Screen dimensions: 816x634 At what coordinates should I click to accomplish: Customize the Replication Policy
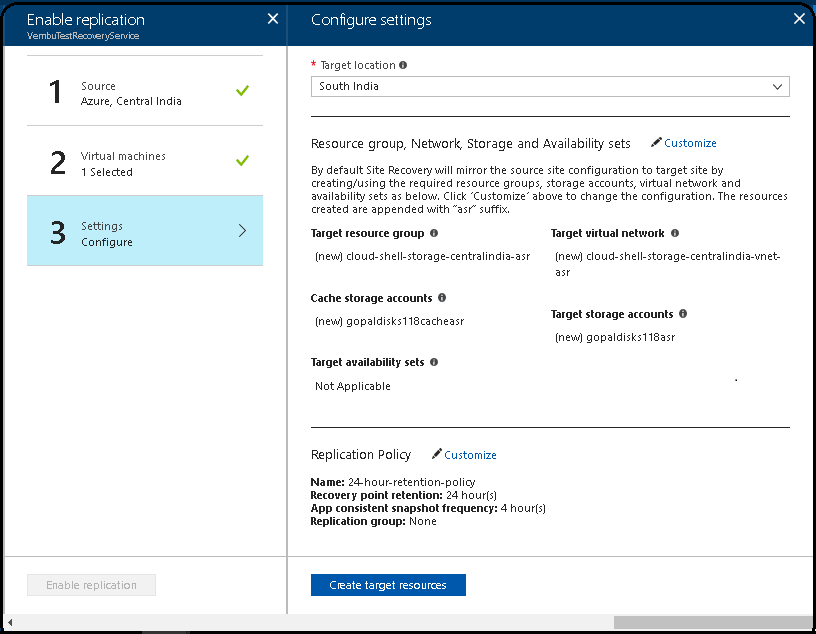point(470,455)
